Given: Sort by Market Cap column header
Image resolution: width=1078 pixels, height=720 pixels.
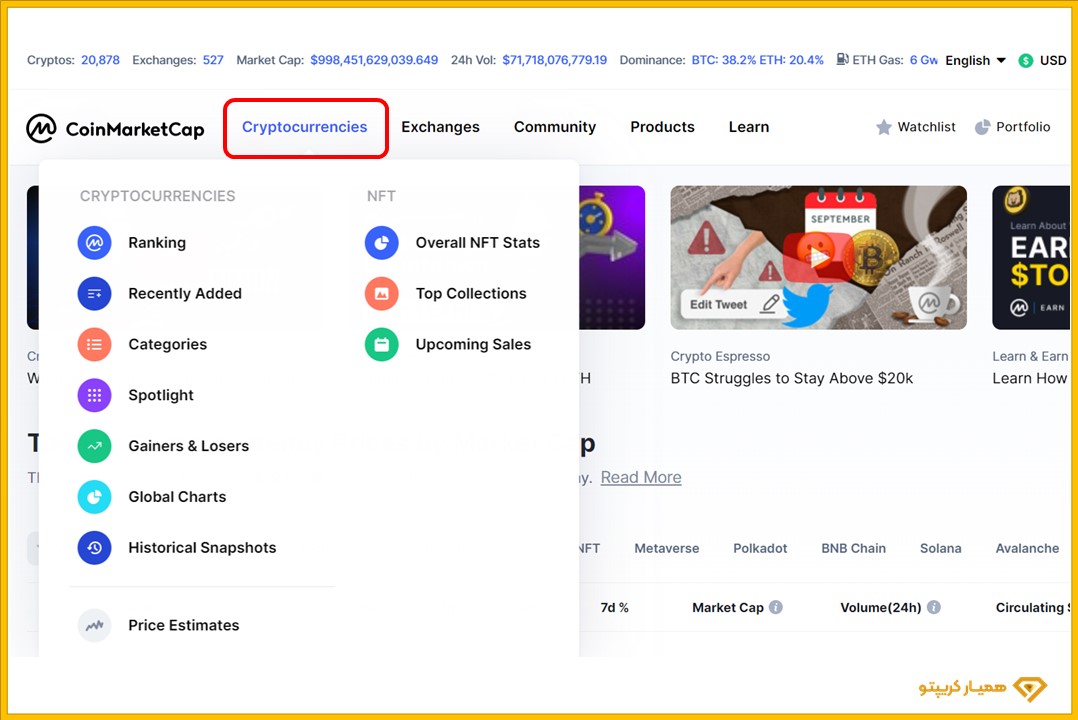Looking at the screenshot, I should [x=727, y=608].
